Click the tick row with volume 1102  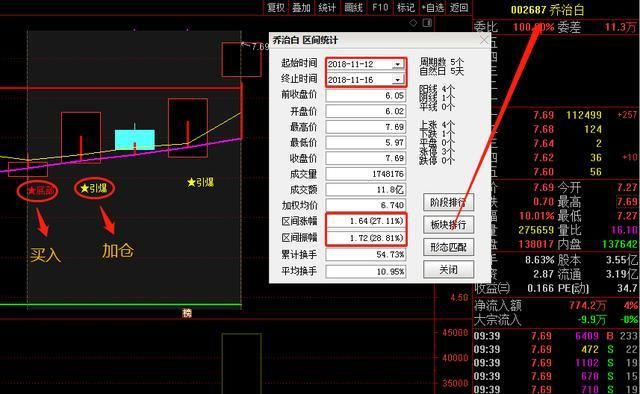556,363
